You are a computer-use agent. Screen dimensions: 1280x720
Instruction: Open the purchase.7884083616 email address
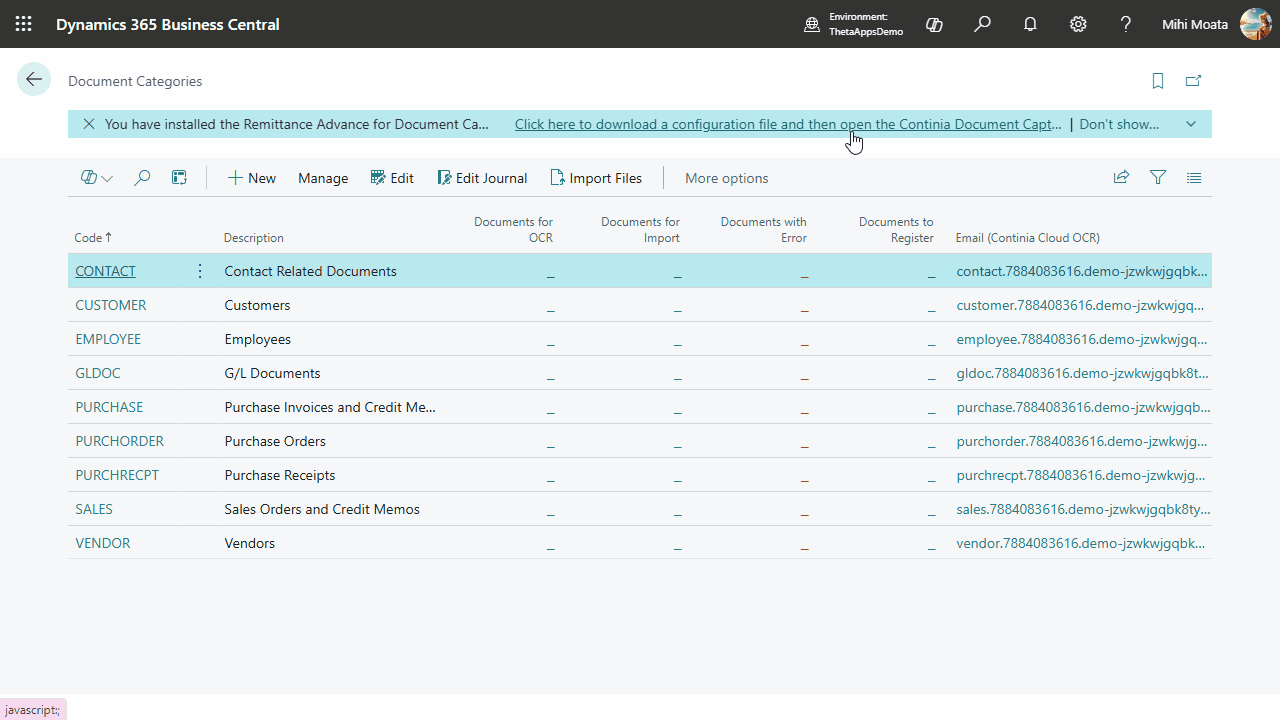(x=1083, y=407)
